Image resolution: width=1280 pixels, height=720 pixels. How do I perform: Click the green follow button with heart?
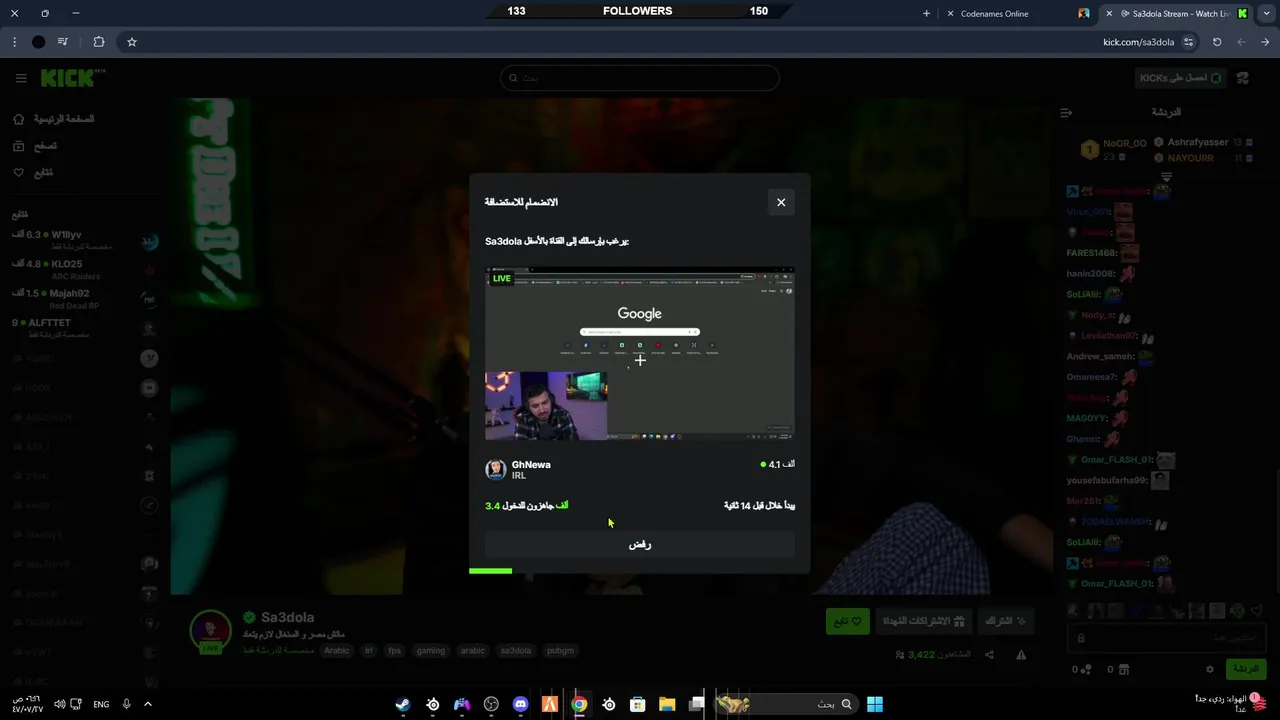[847, 621]
